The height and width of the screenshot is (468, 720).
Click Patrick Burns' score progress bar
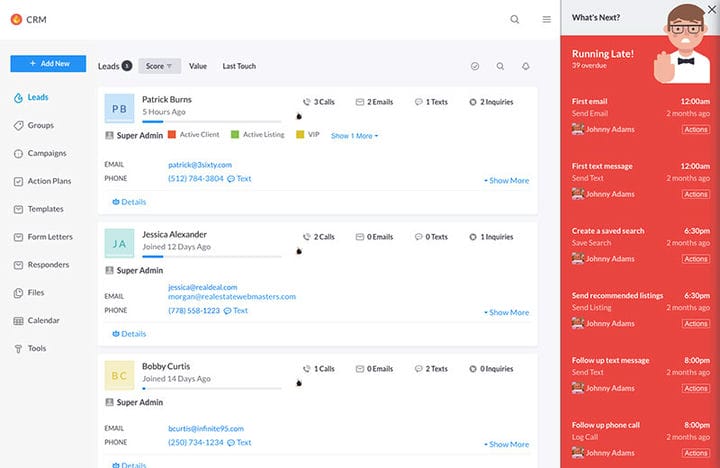point(212,122)
